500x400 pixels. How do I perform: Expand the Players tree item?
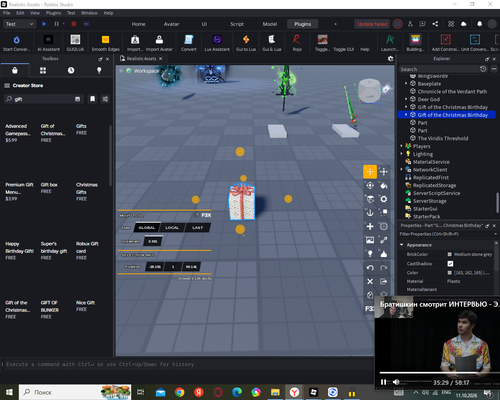pos(402,146)
